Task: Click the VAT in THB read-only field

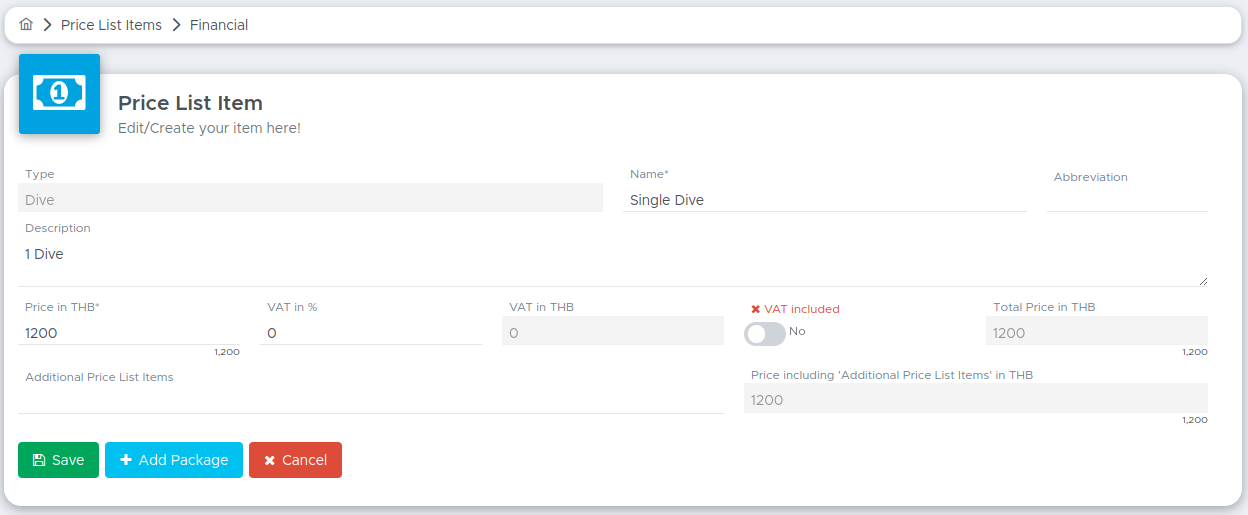Action: (613, 331)
